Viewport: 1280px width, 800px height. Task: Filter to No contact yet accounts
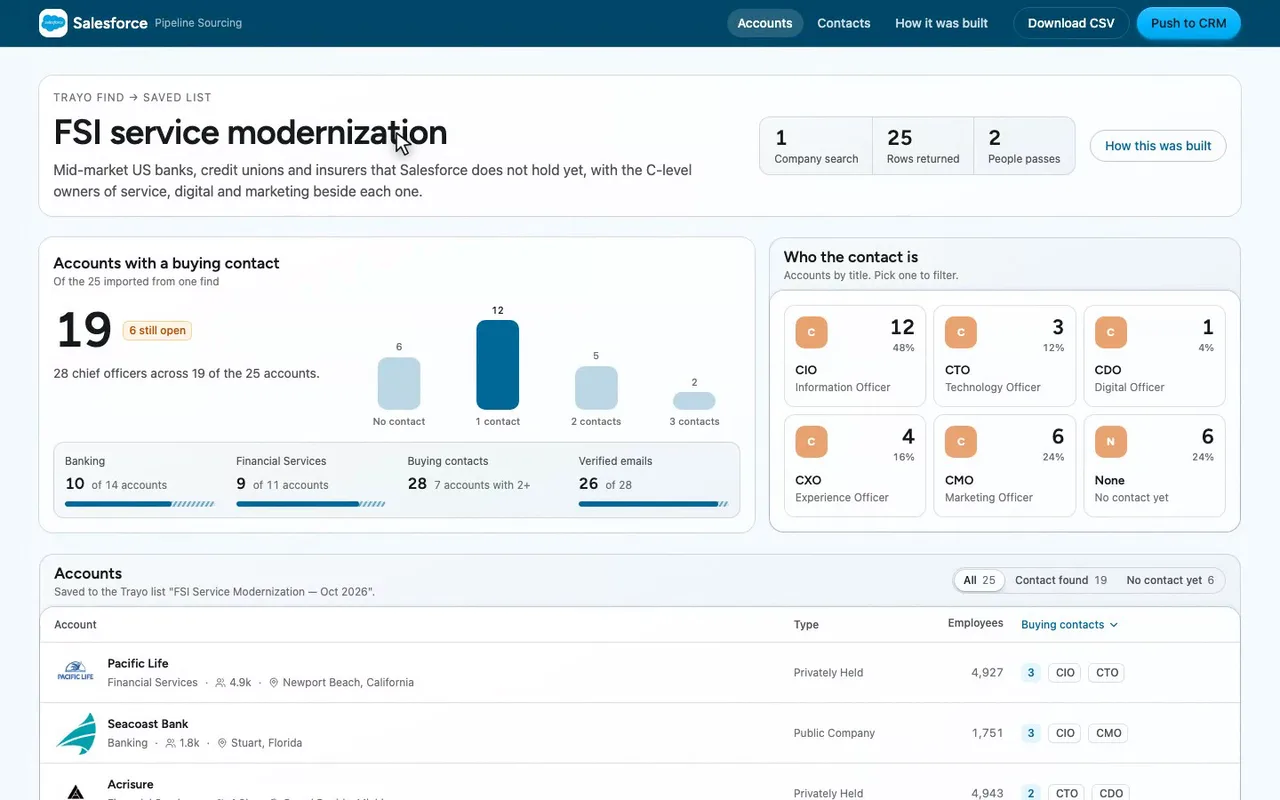pos(1170,580)
